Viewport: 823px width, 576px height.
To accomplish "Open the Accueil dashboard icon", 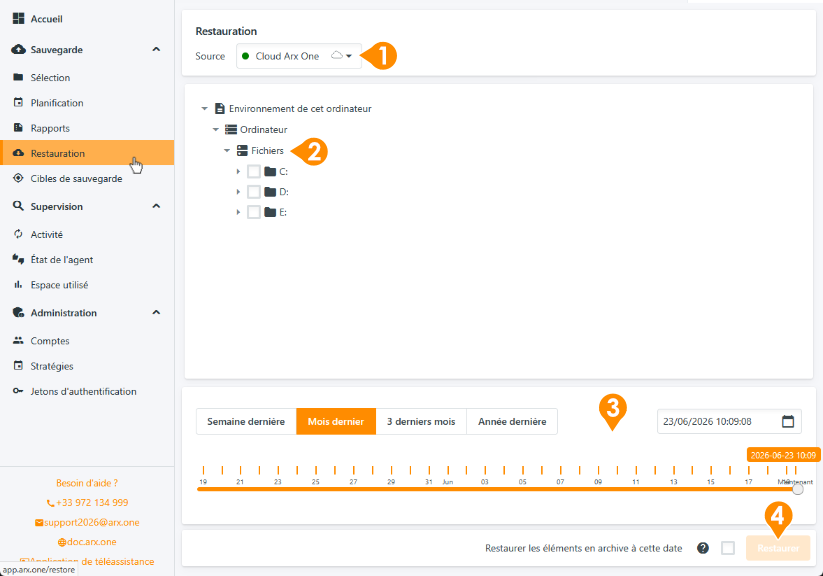I will pos(18,18).
